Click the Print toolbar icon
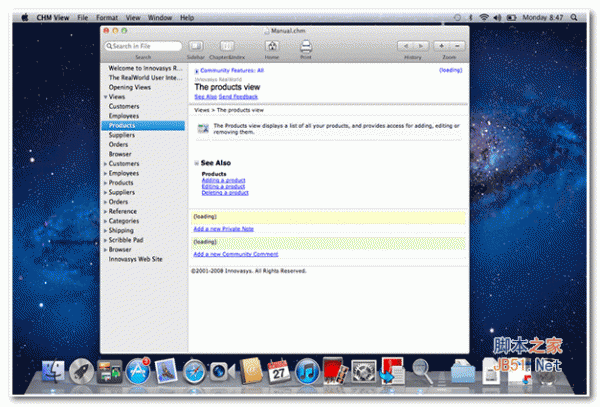This screenshot has width=600, height=407. 306,46
